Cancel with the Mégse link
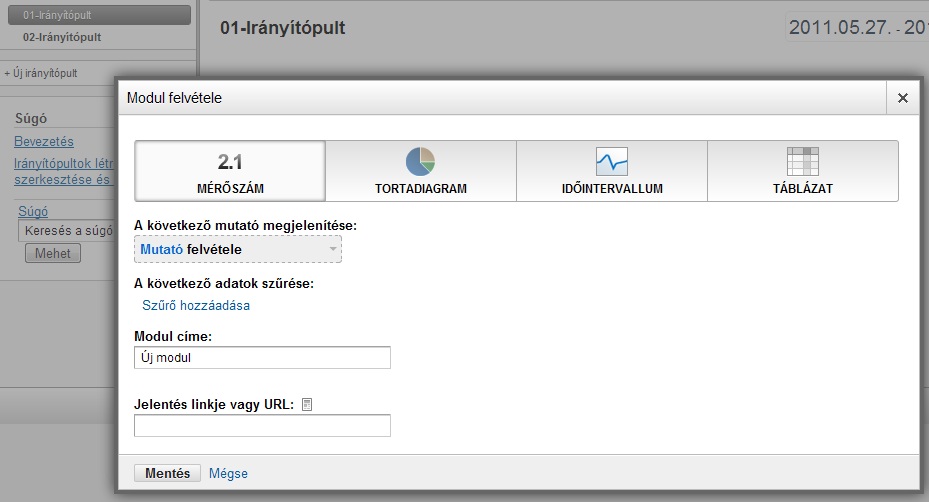 (x=228, y=474)
